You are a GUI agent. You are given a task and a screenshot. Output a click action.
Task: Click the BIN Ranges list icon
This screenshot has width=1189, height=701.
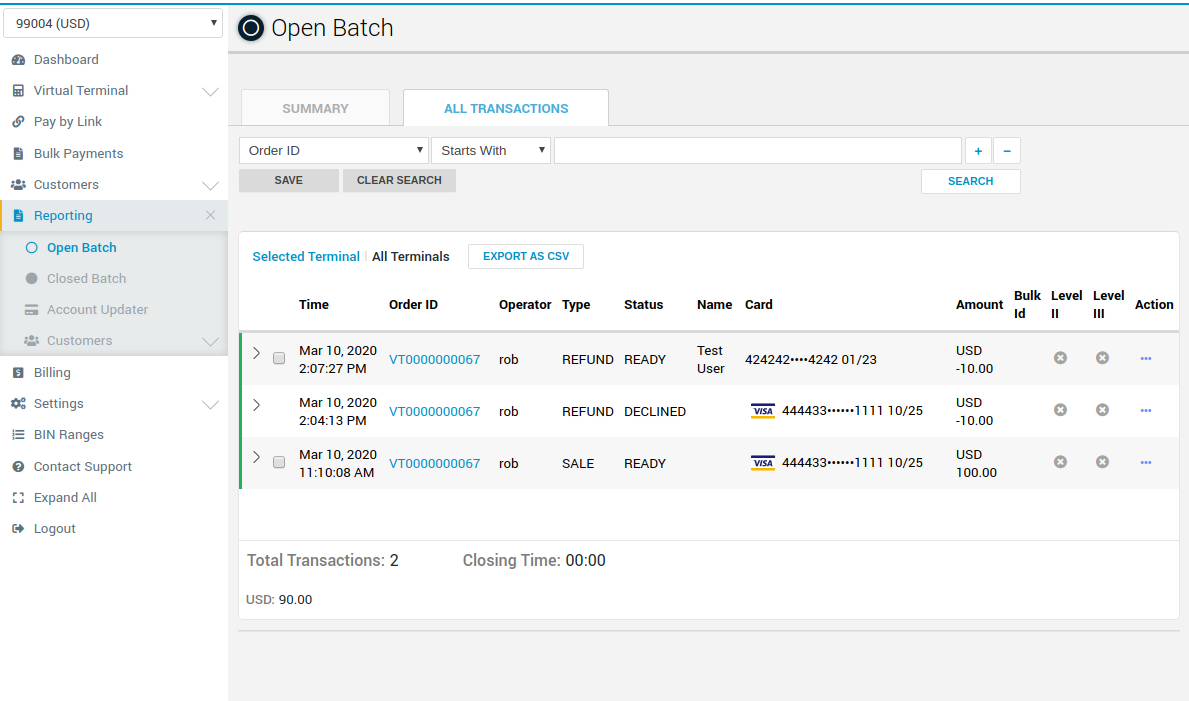click(18, 435)
